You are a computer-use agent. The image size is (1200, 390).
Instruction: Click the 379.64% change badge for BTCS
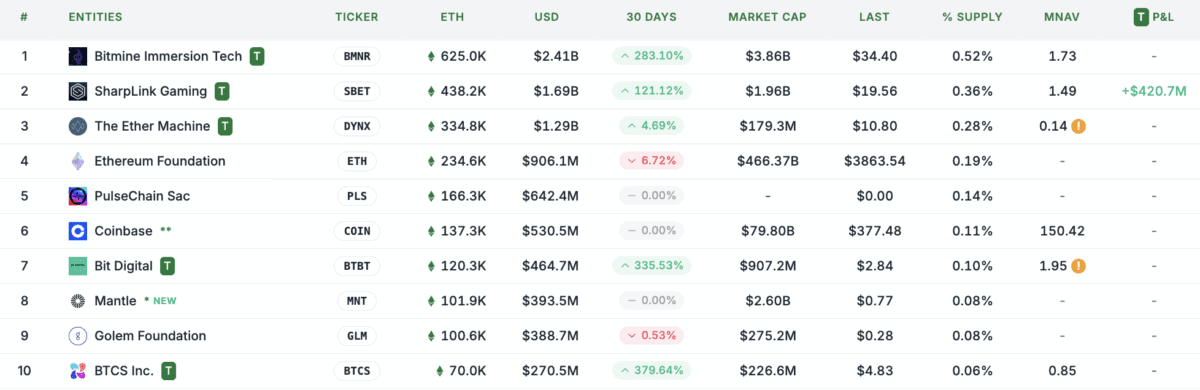coord(652,371)
